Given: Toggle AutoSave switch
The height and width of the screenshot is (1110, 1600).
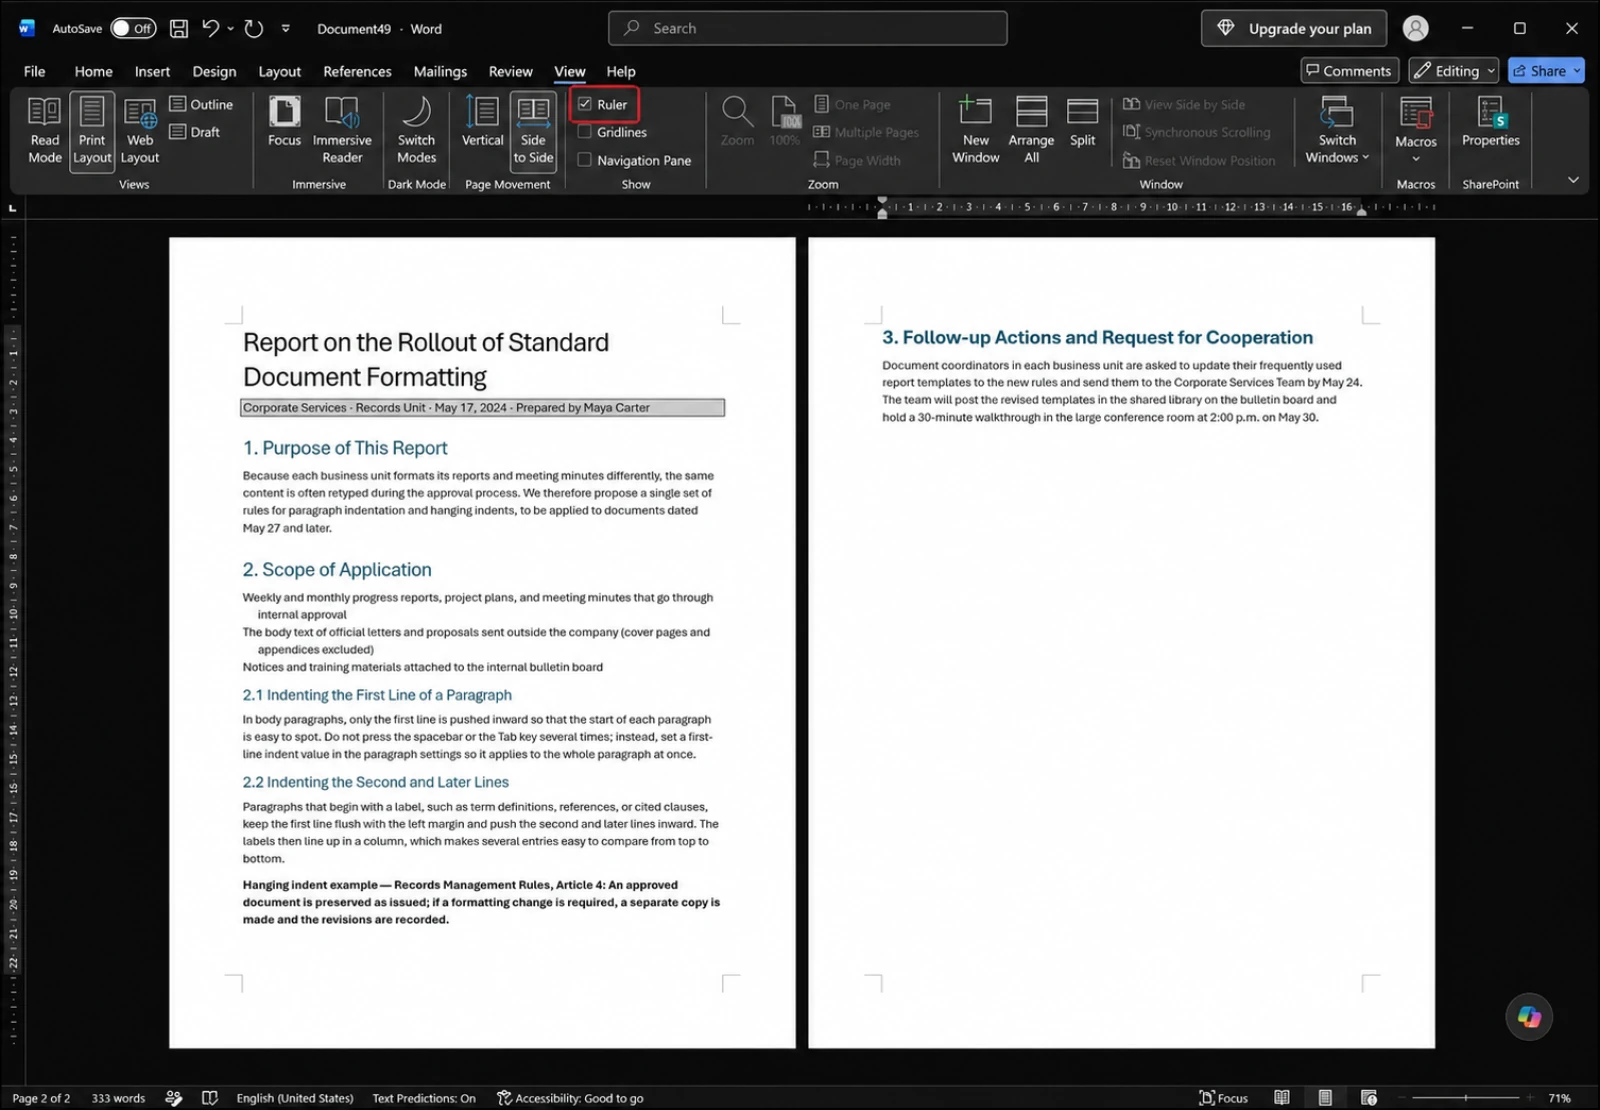Looking at the screenshot, I should point(133,29).
